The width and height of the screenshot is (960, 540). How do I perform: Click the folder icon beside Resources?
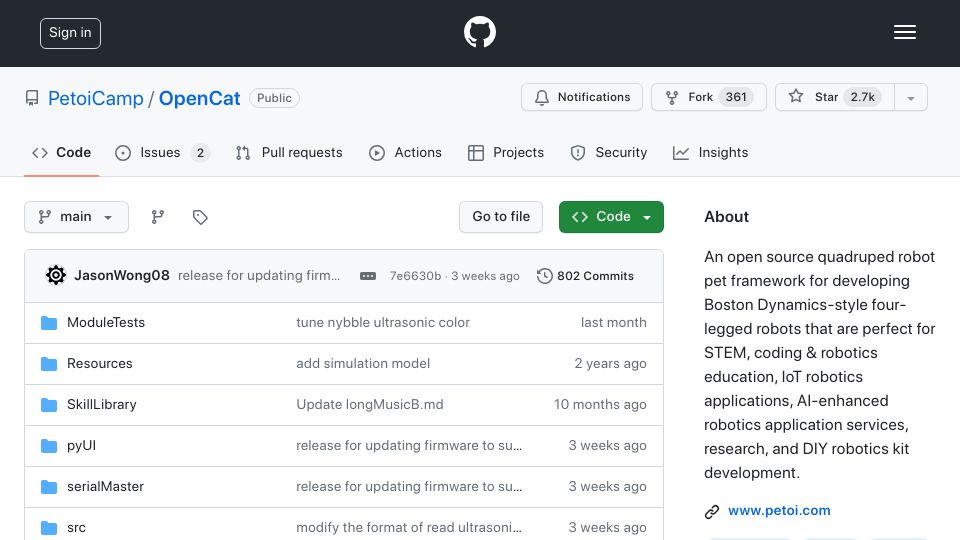click(x=49, y=364)
